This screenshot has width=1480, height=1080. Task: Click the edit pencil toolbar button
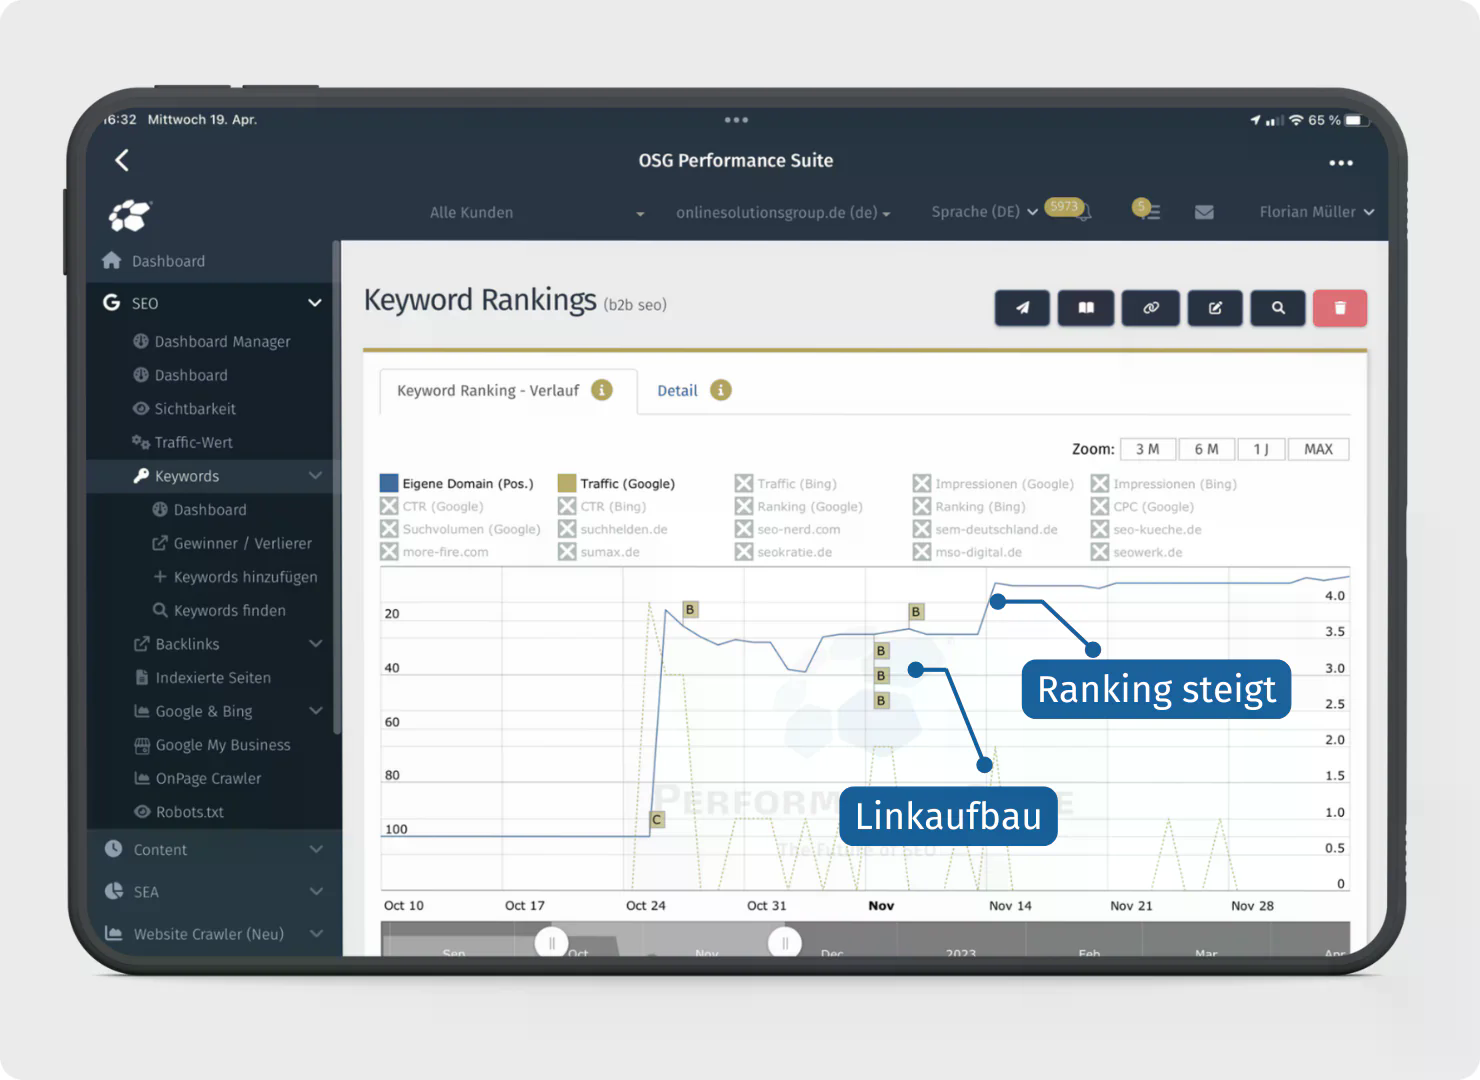[x=1214, y=308]
